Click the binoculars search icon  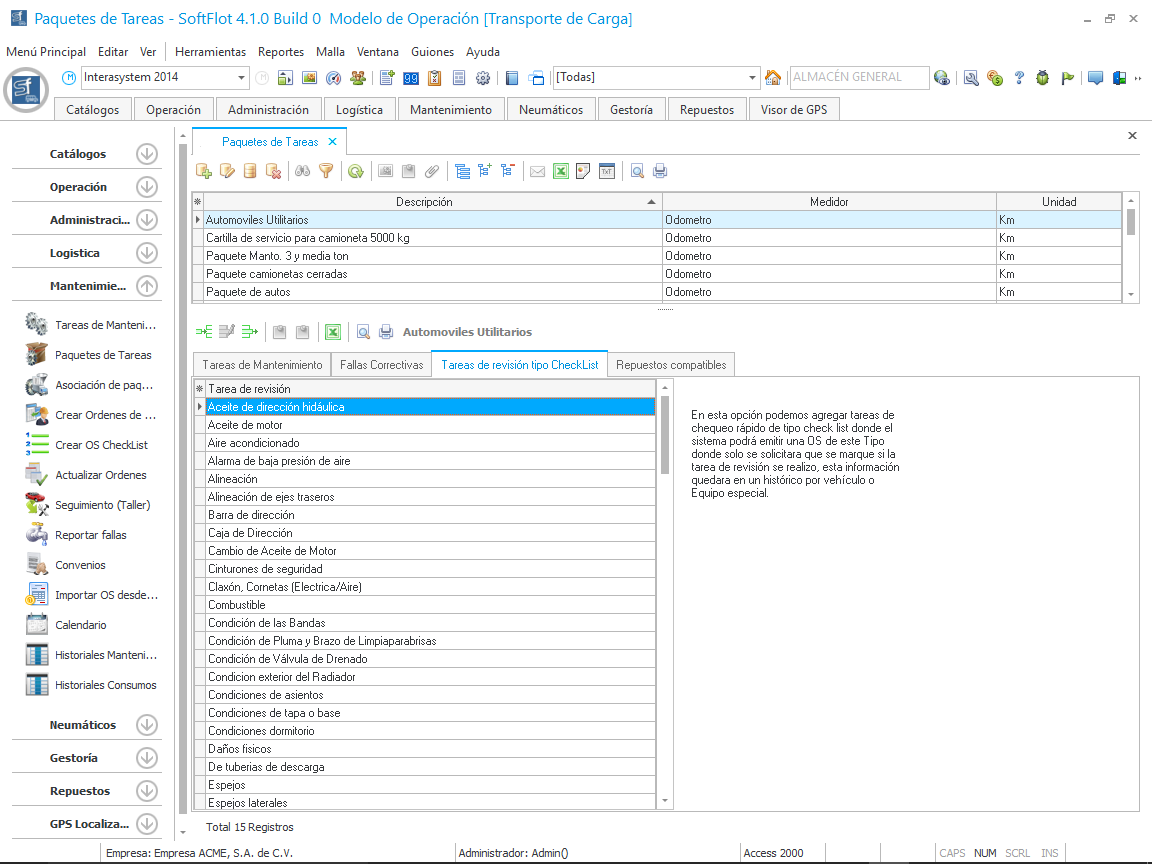(303, 171)
